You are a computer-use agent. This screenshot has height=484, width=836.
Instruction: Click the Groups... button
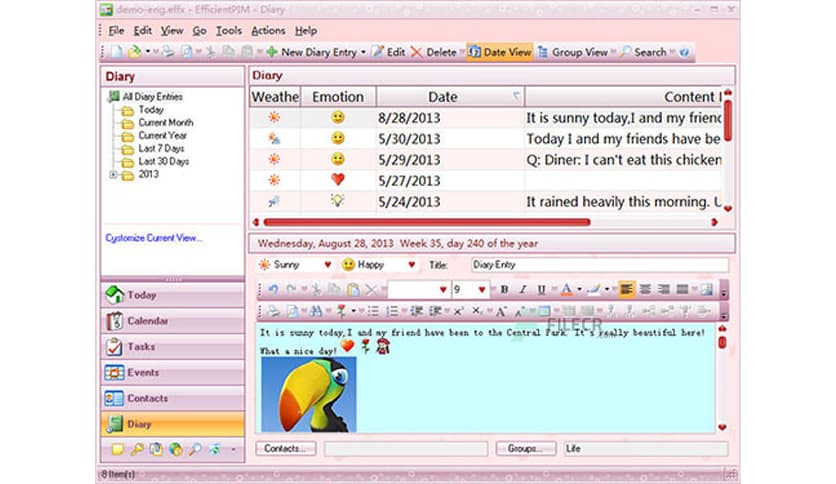tap(526, 448)
